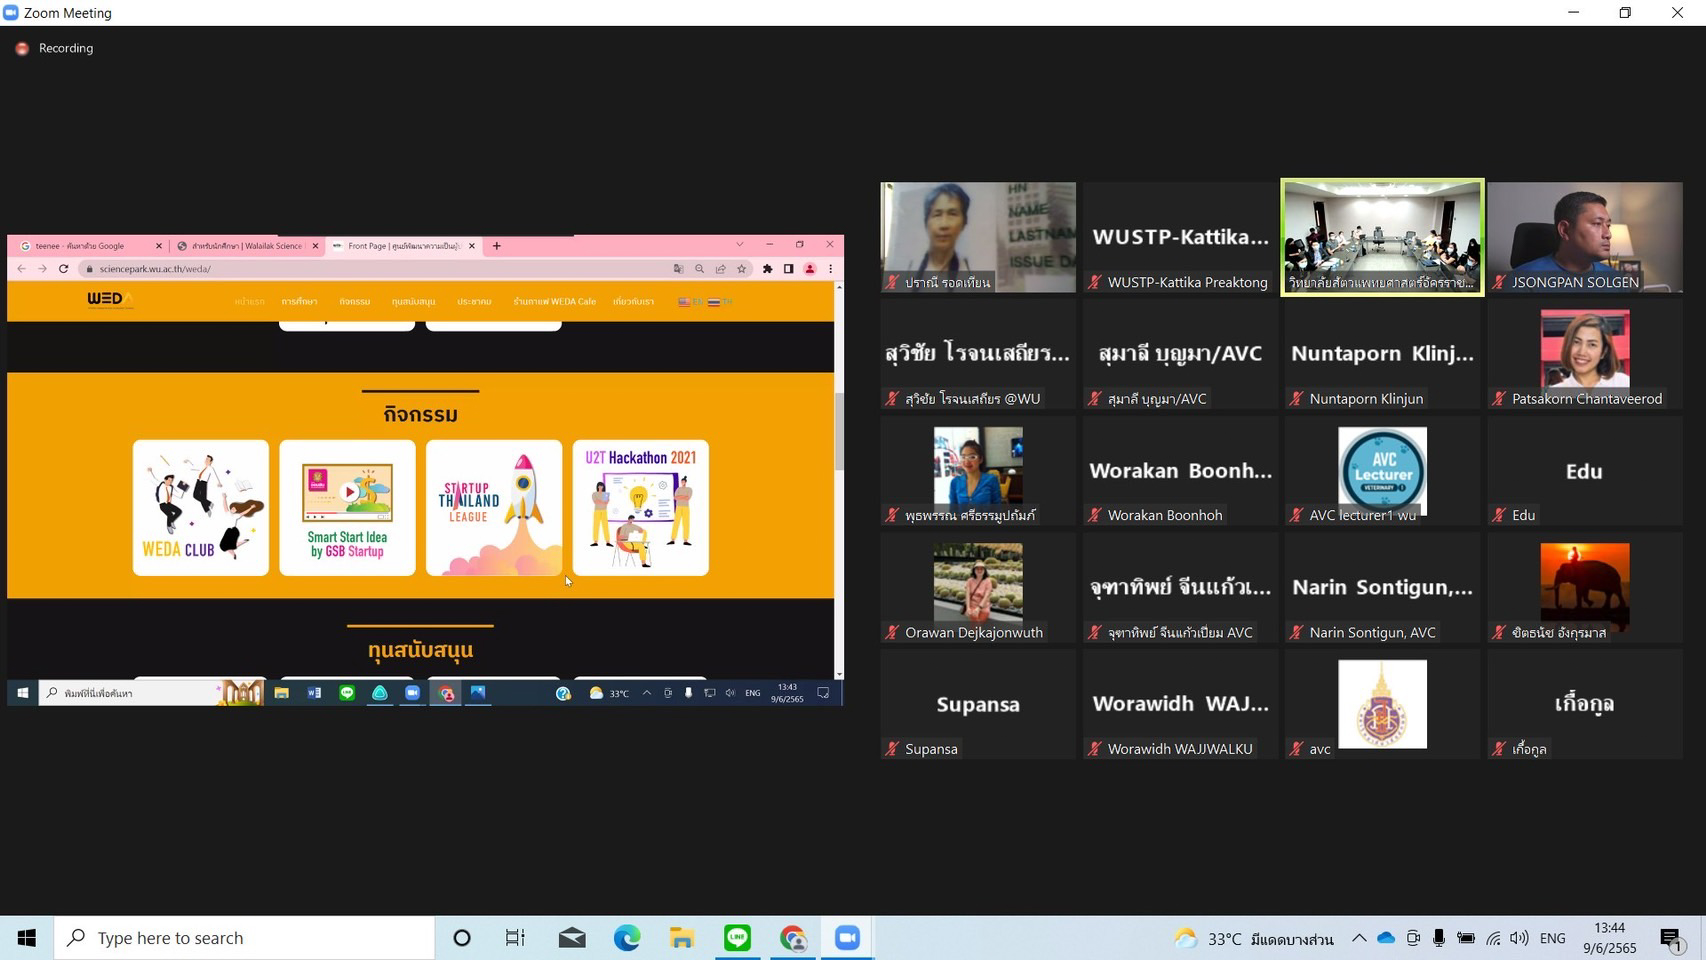Open Wi-Fi network icon in system tray
1706x960 pixels.
(x=1493, y=938)
